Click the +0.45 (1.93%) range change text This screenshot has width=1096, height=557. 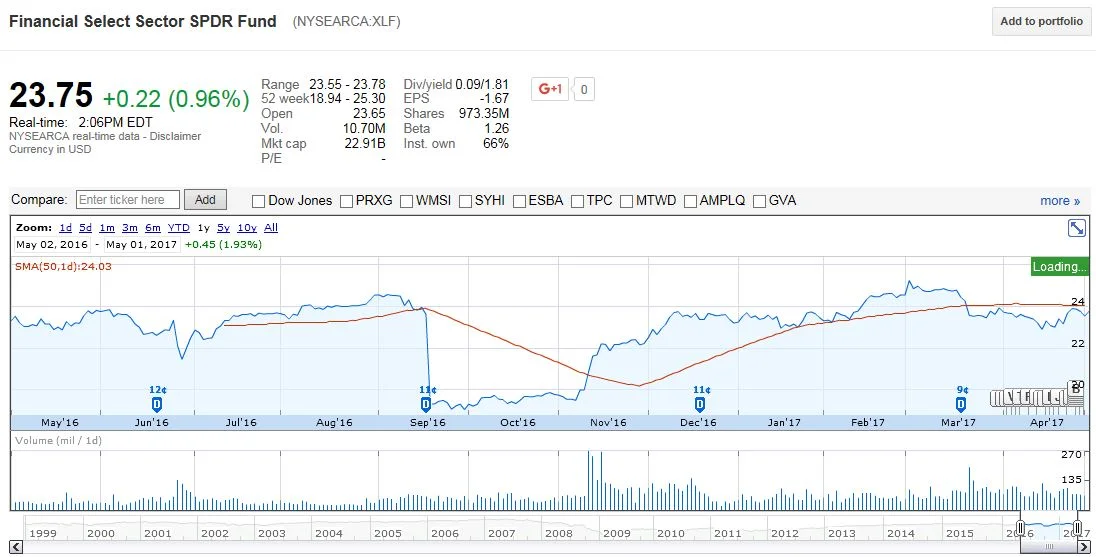(224, 245)
